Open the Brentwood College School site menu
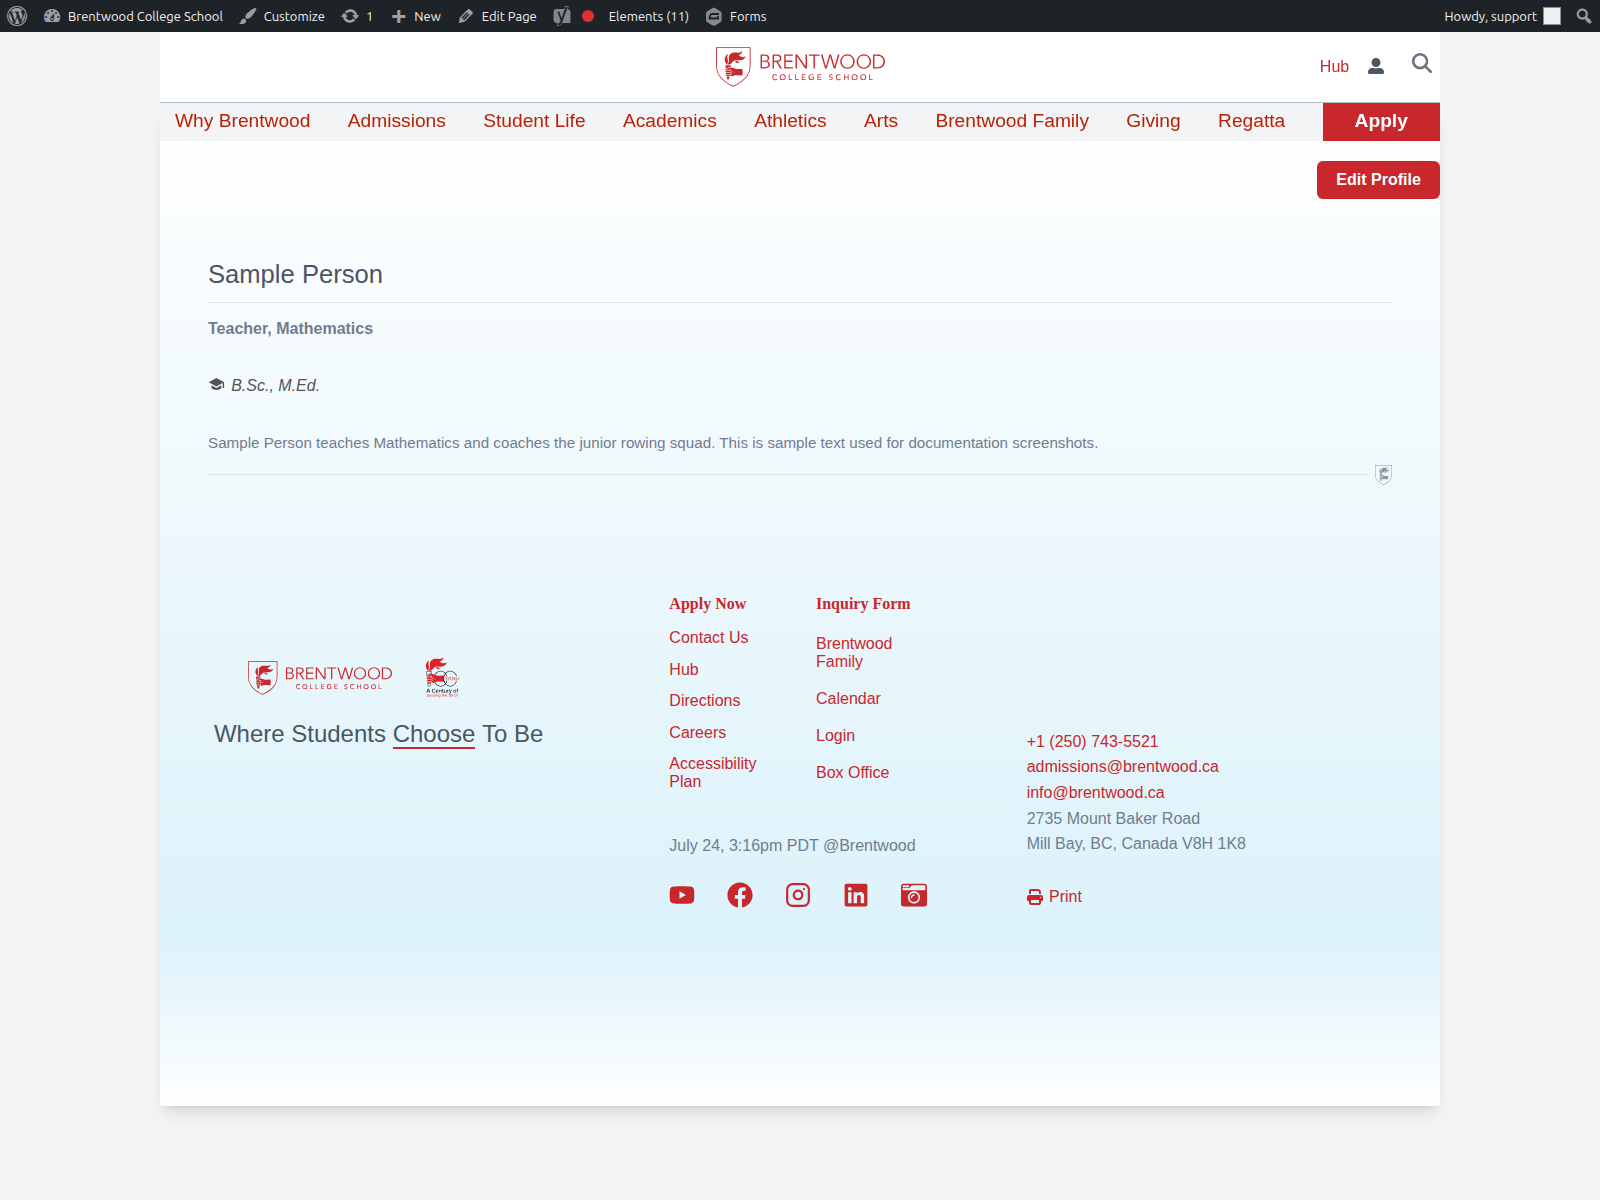Screen dimensions: 1600x1200 coord(134,16)
